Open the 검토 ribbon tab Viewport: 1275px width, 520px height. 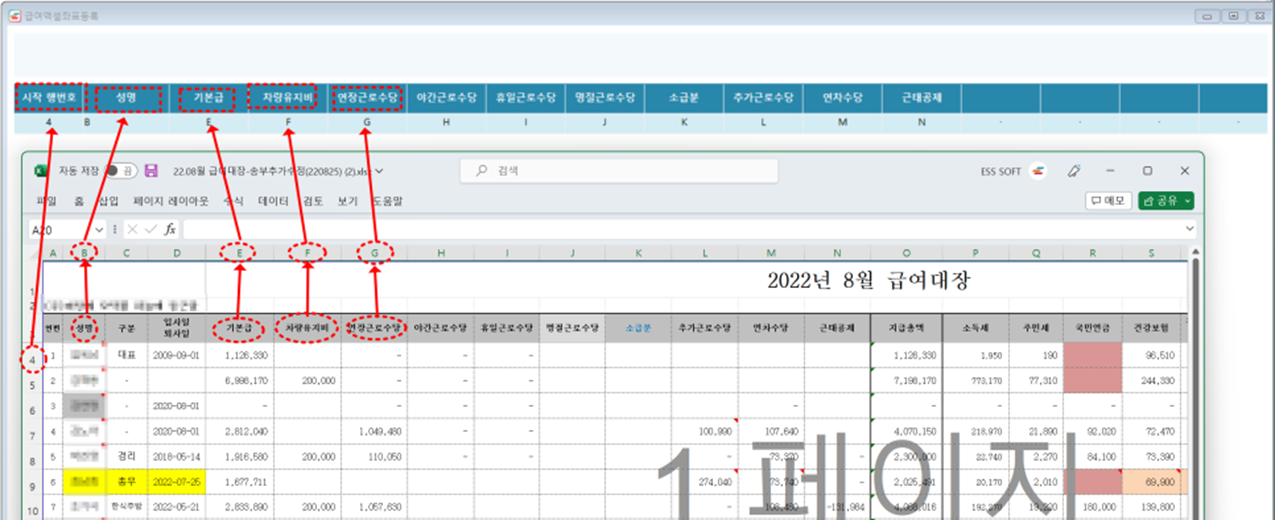313,201
